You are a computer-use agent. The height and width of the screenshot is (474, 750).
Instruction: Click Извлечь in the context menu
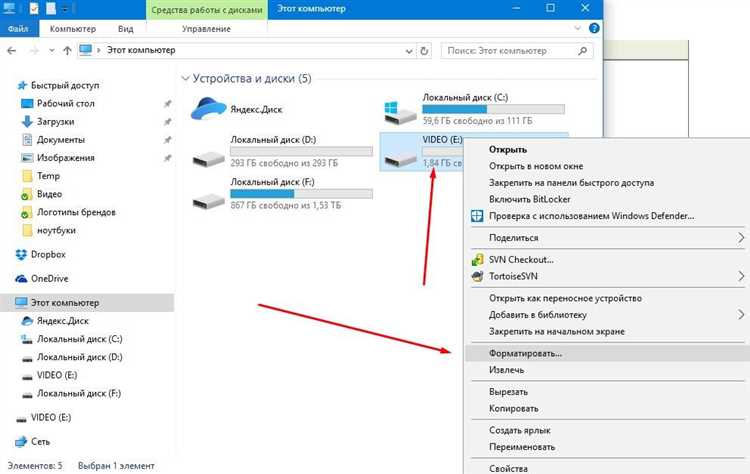pyautogui.click(x=506, y=370)
